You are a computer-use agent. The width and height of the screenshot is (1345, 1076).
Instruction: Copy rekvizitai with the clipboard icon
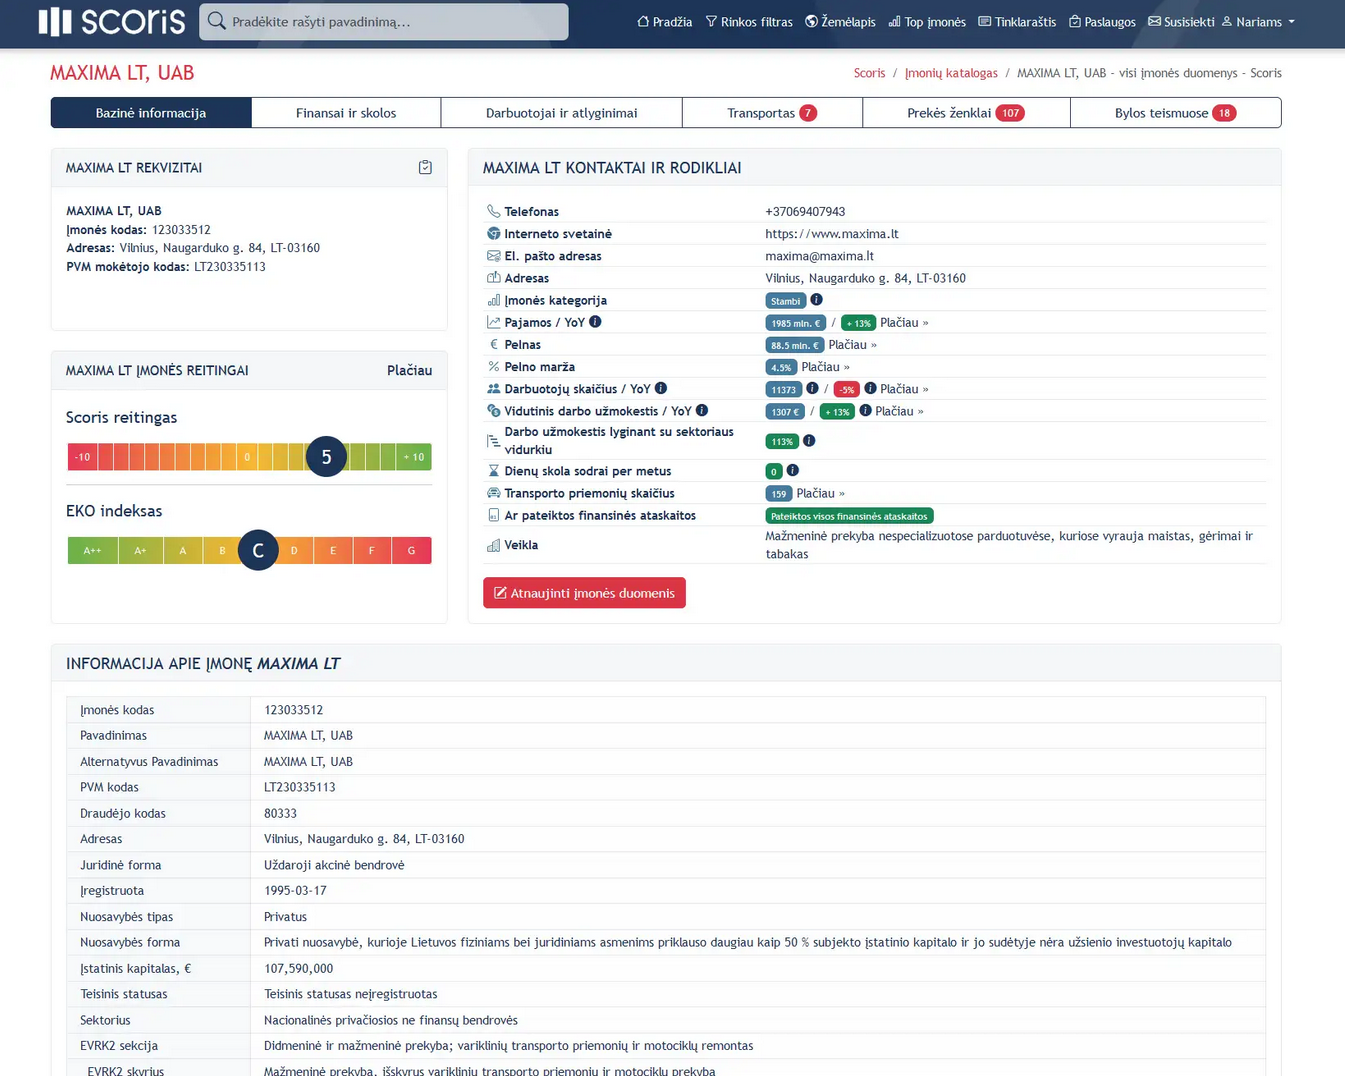click(425, 167)
